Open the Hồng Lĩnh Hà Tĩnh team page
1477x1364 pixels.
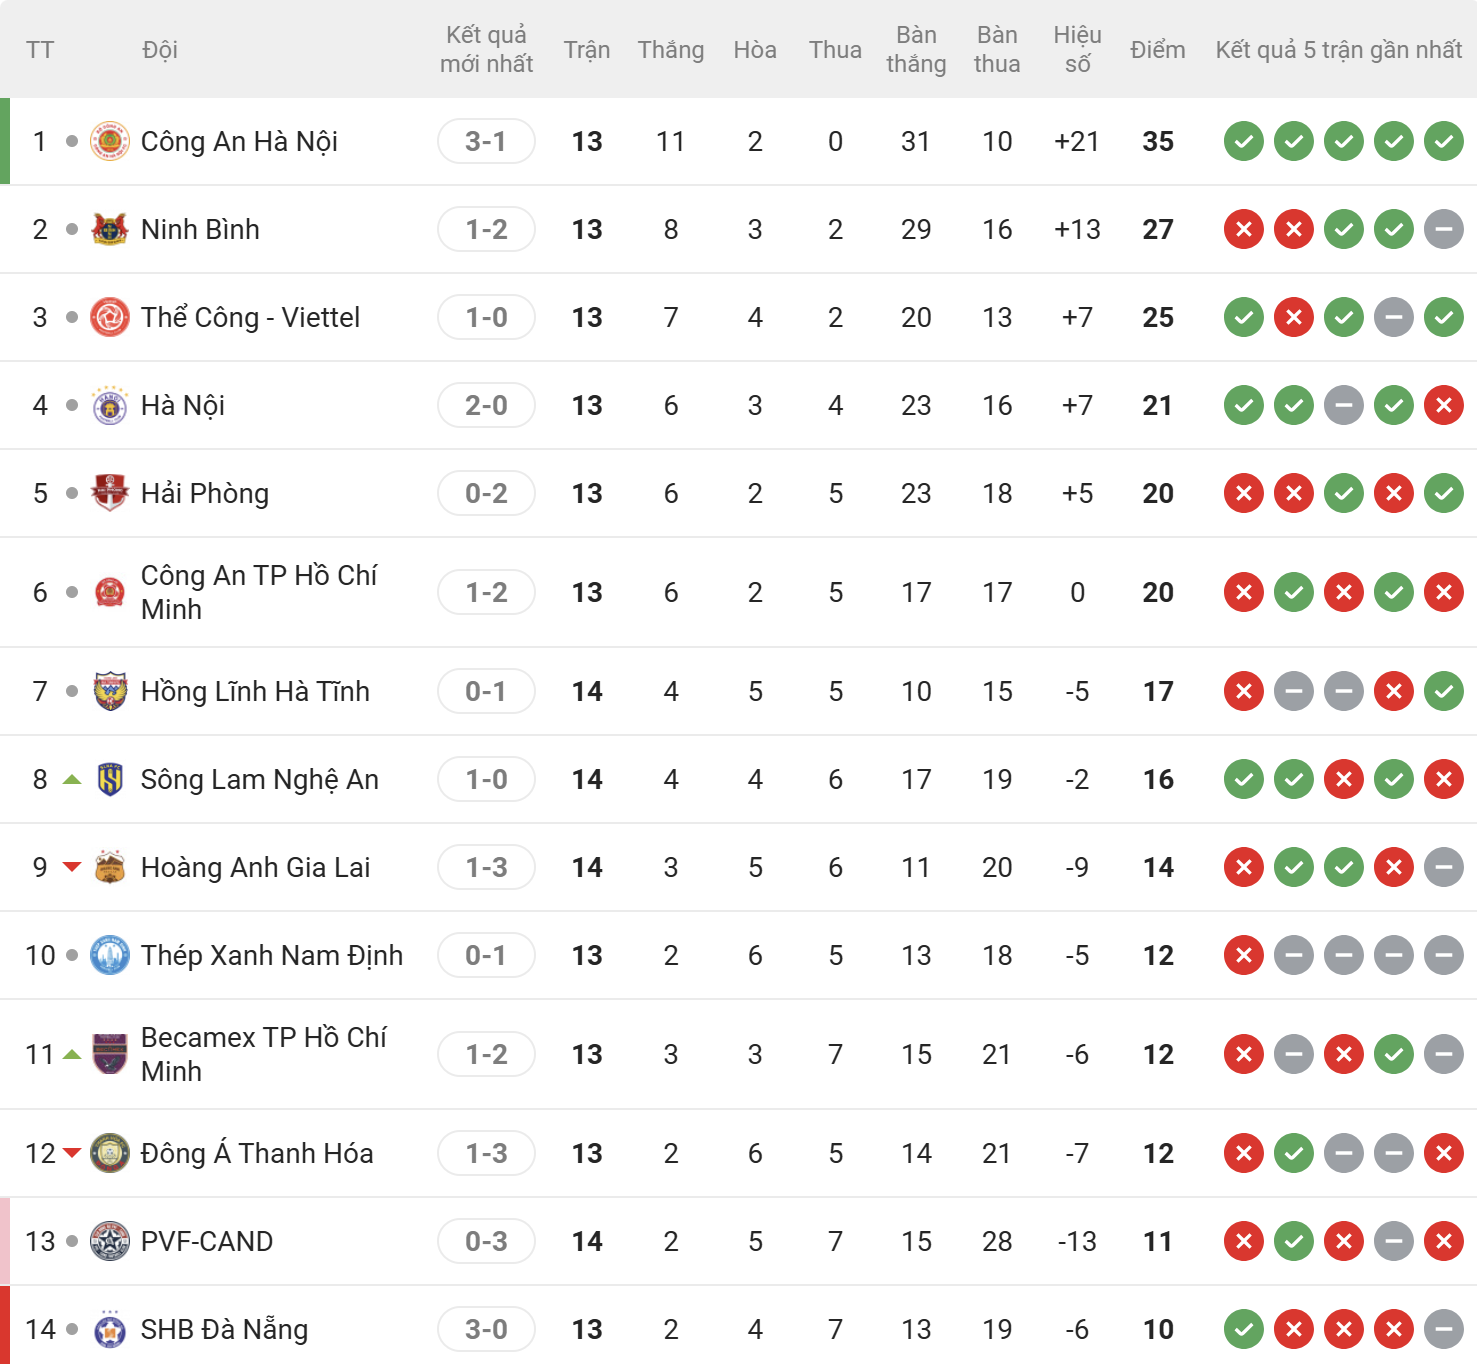coord(255,692)
